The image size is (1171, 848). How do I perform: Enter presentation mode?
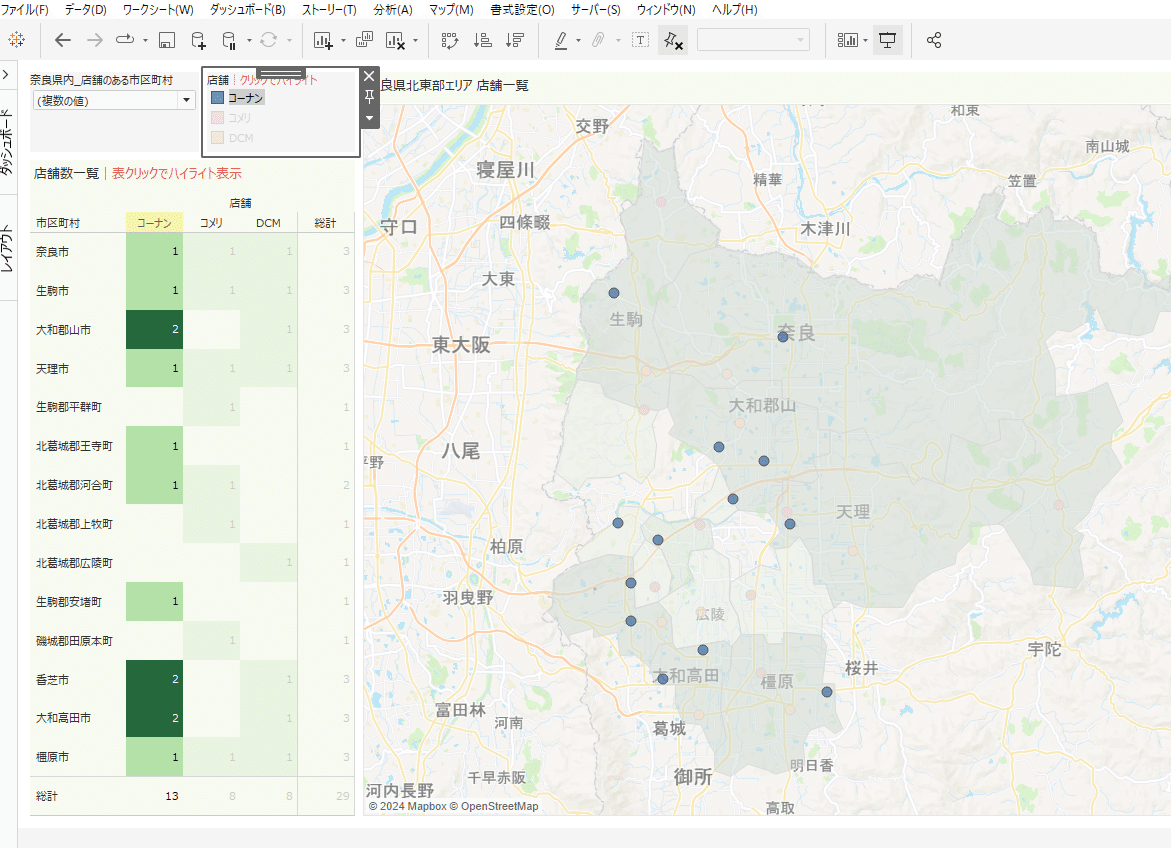(x=887, y=40)
